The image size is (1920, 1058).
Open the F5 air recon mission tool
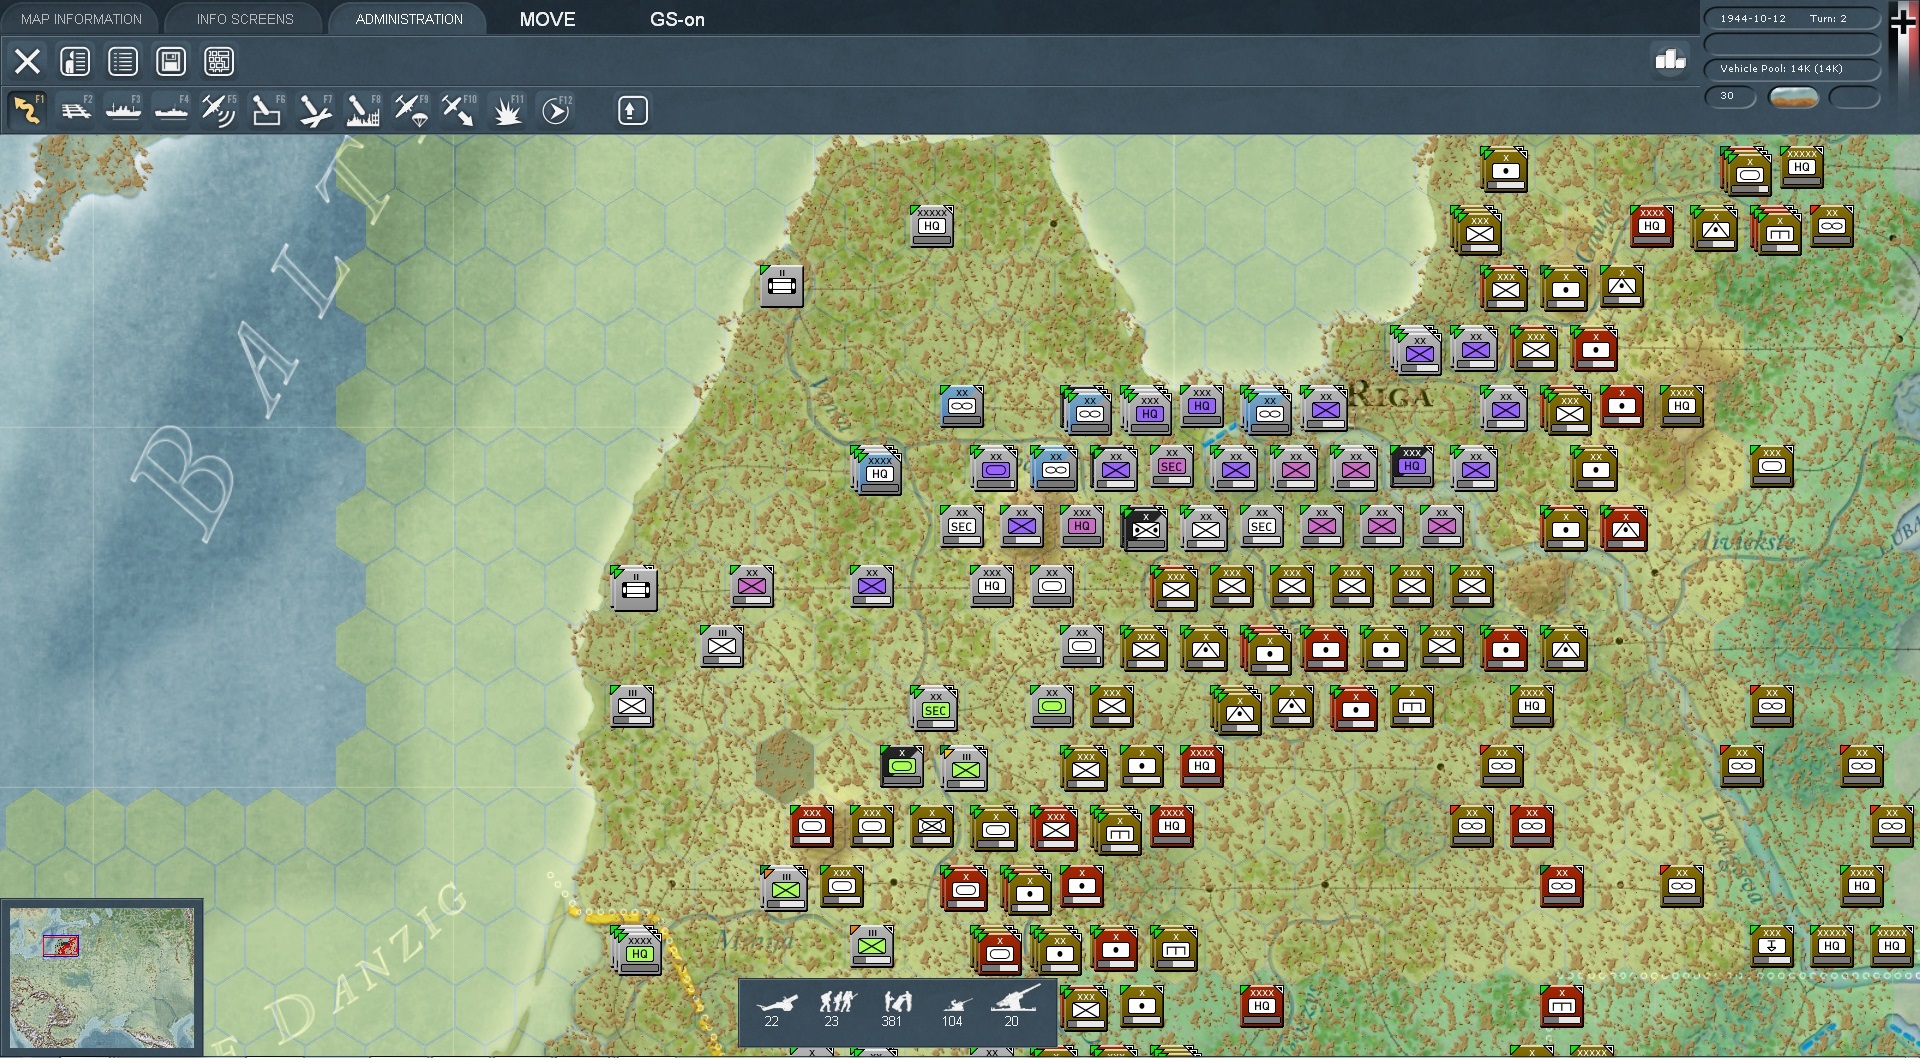coord(219,110)
